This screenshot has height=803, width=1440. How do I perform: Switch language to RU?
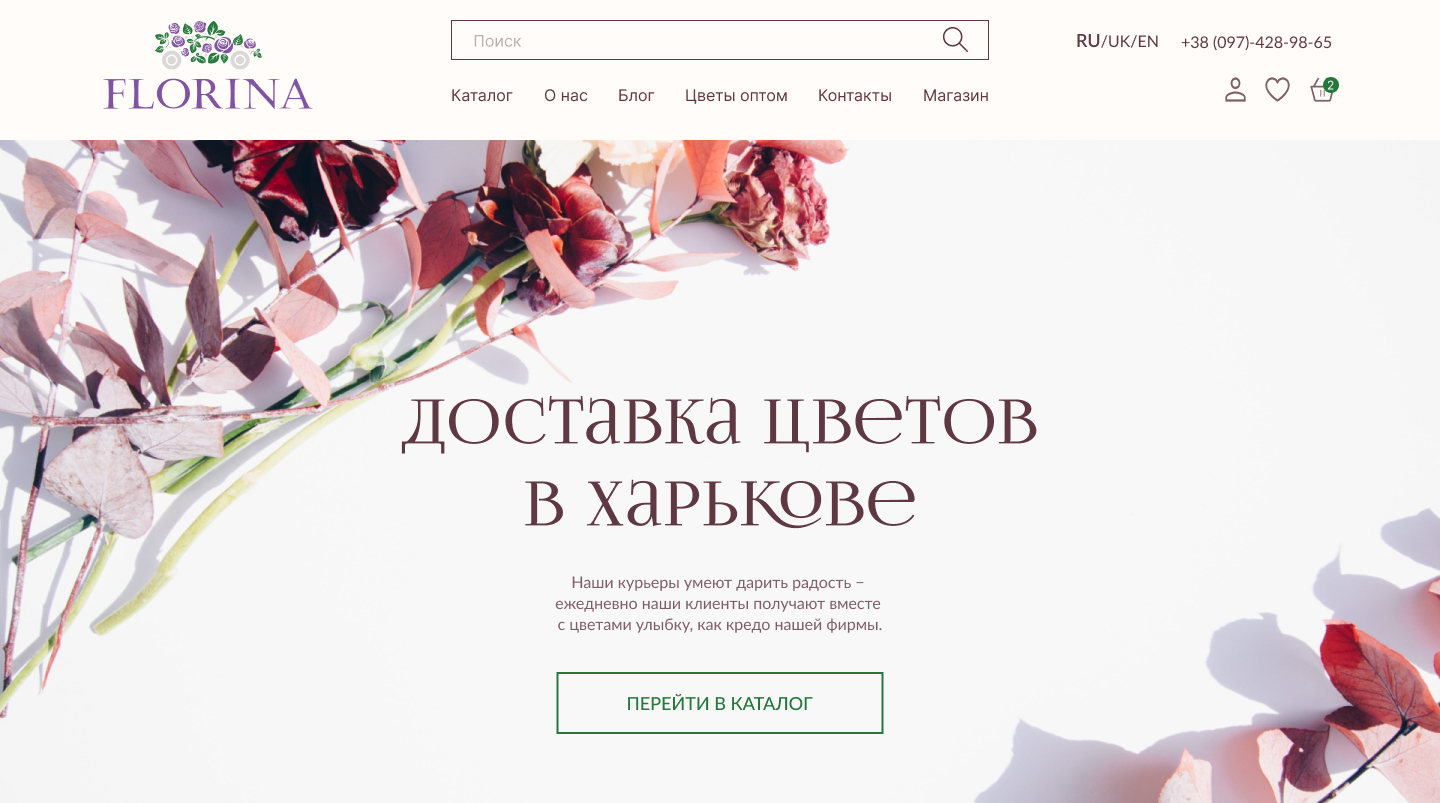(x=1088, y=41)
